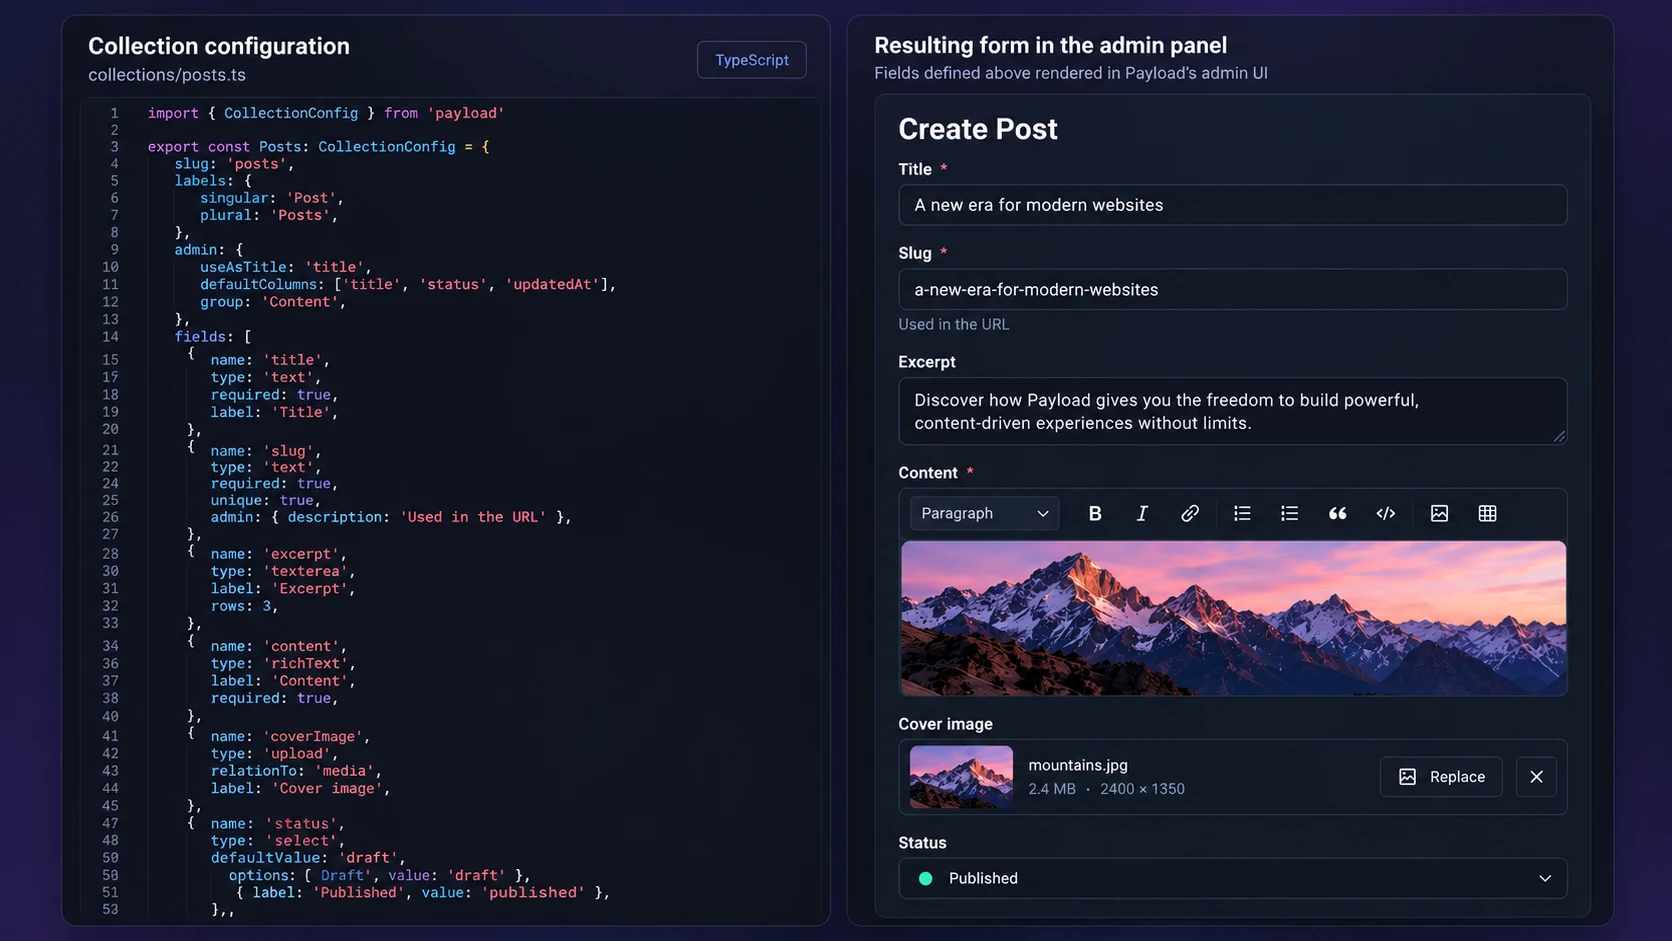This screenshot has height=941, width=1672.
Task: Click the green Published status dot
Action: coord(926,878)
